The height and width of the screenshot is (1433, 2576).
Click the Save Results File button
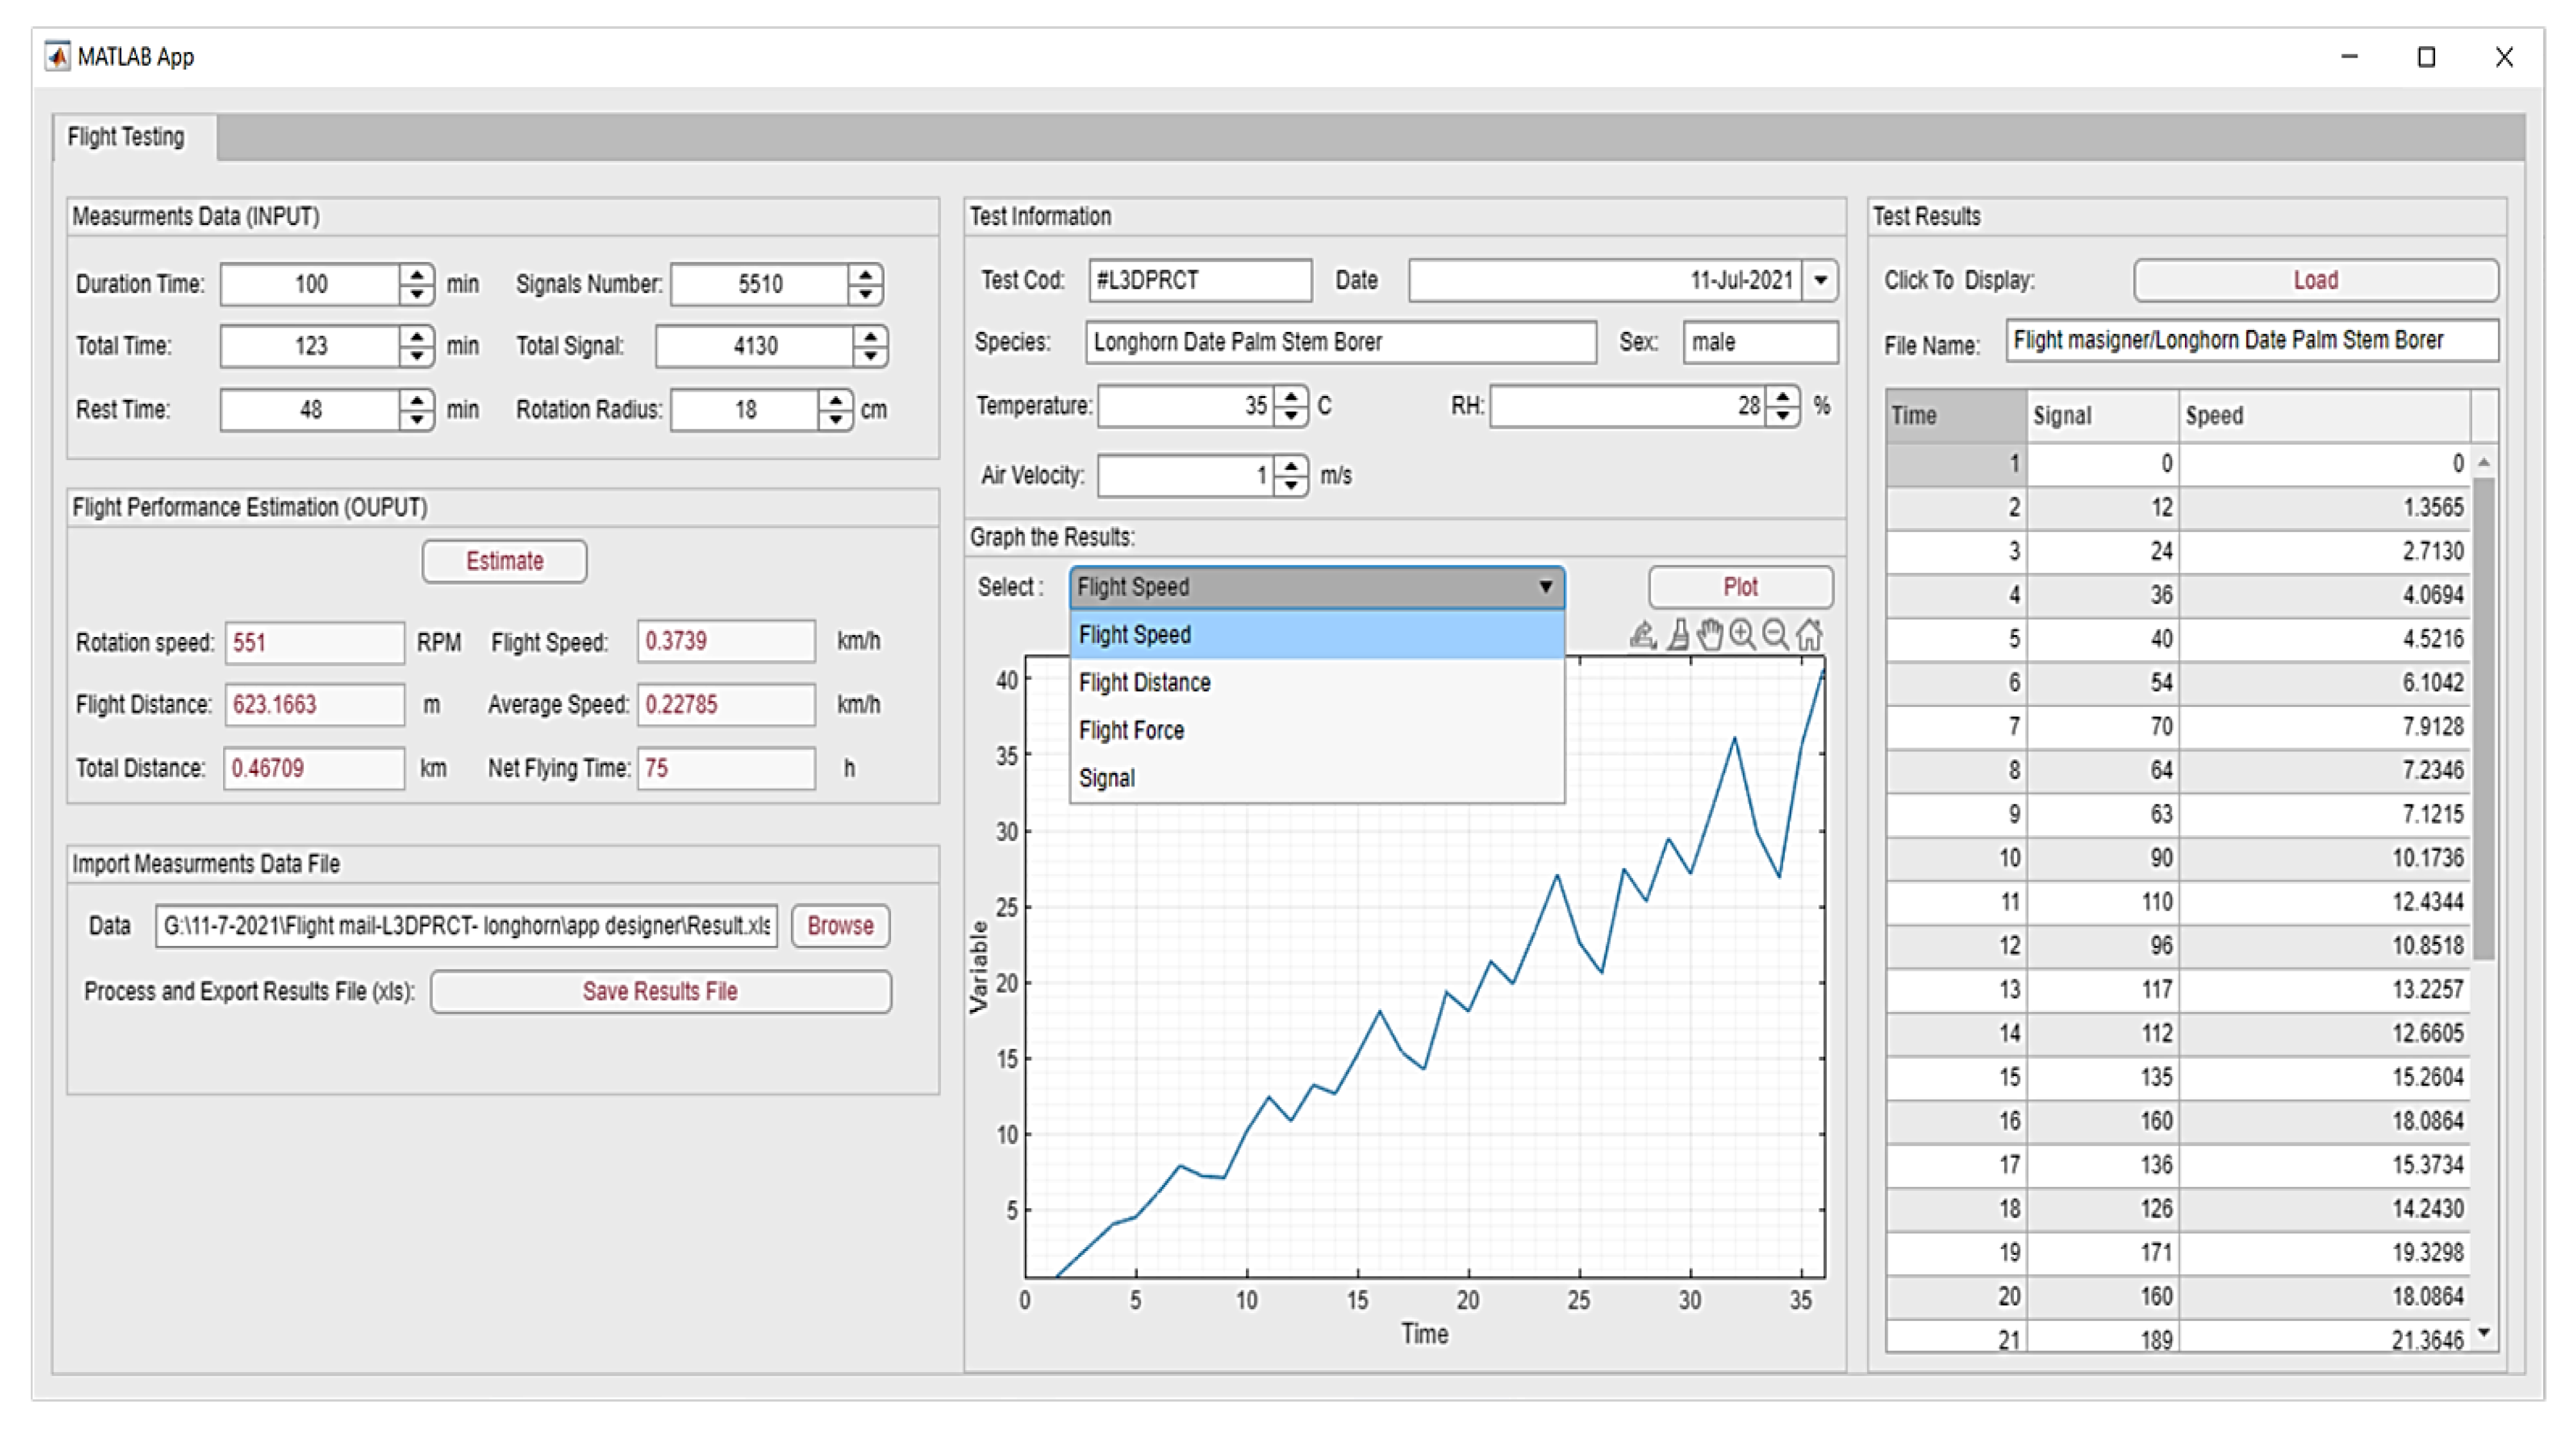[660, 992]
